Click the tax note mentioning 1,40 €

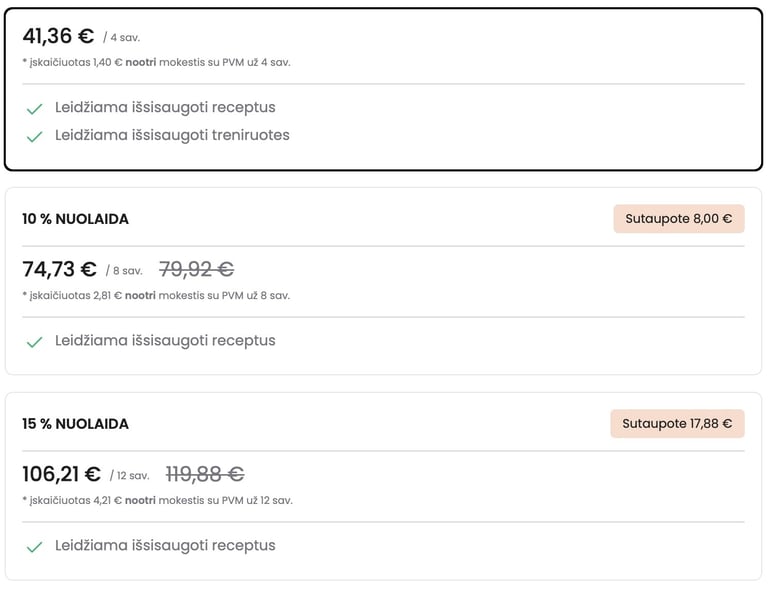click(x=156, y=62)
